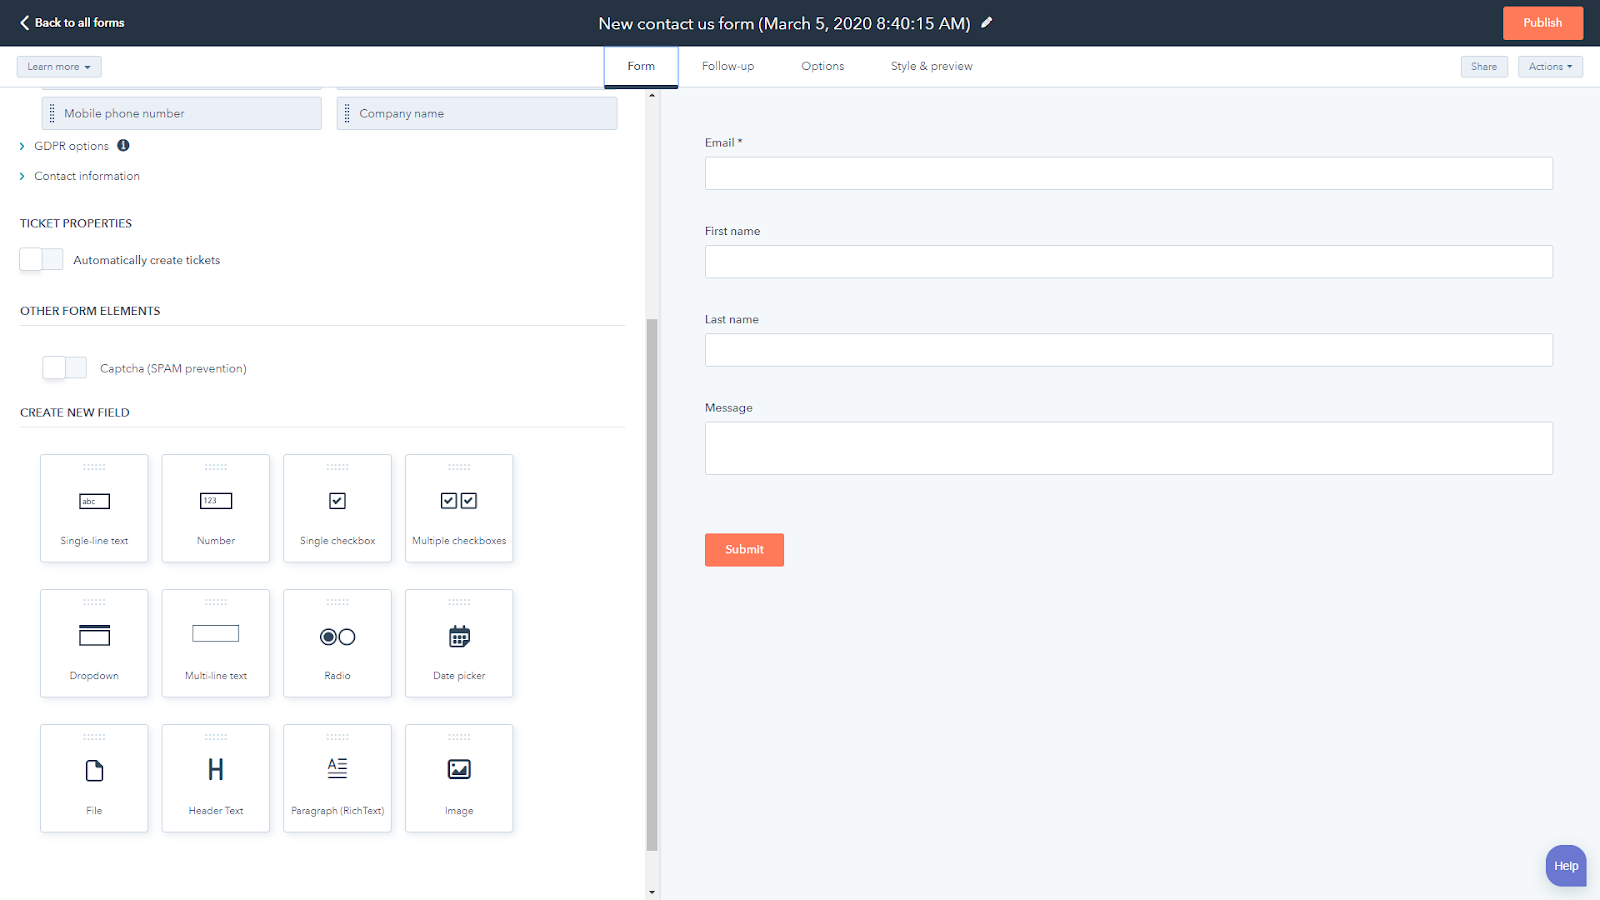Turn on Captcha SPAM prevention toggle
Viewport: 1600px width, 900px height.
click(65, 368)
